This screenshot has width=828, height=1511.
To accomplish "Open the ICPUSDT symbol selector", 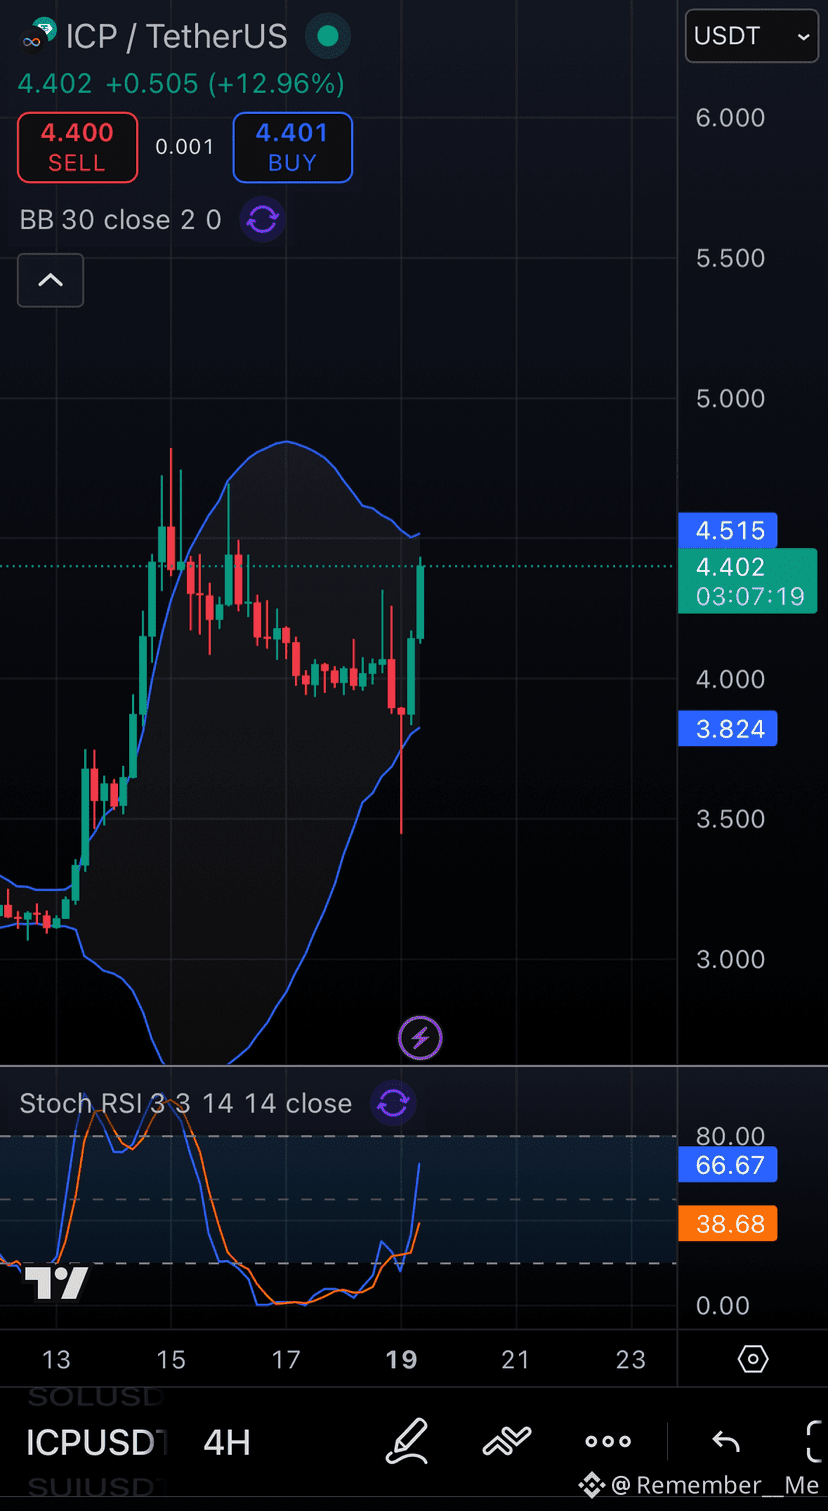I will pyautogui.click(x=96, y=1442).
